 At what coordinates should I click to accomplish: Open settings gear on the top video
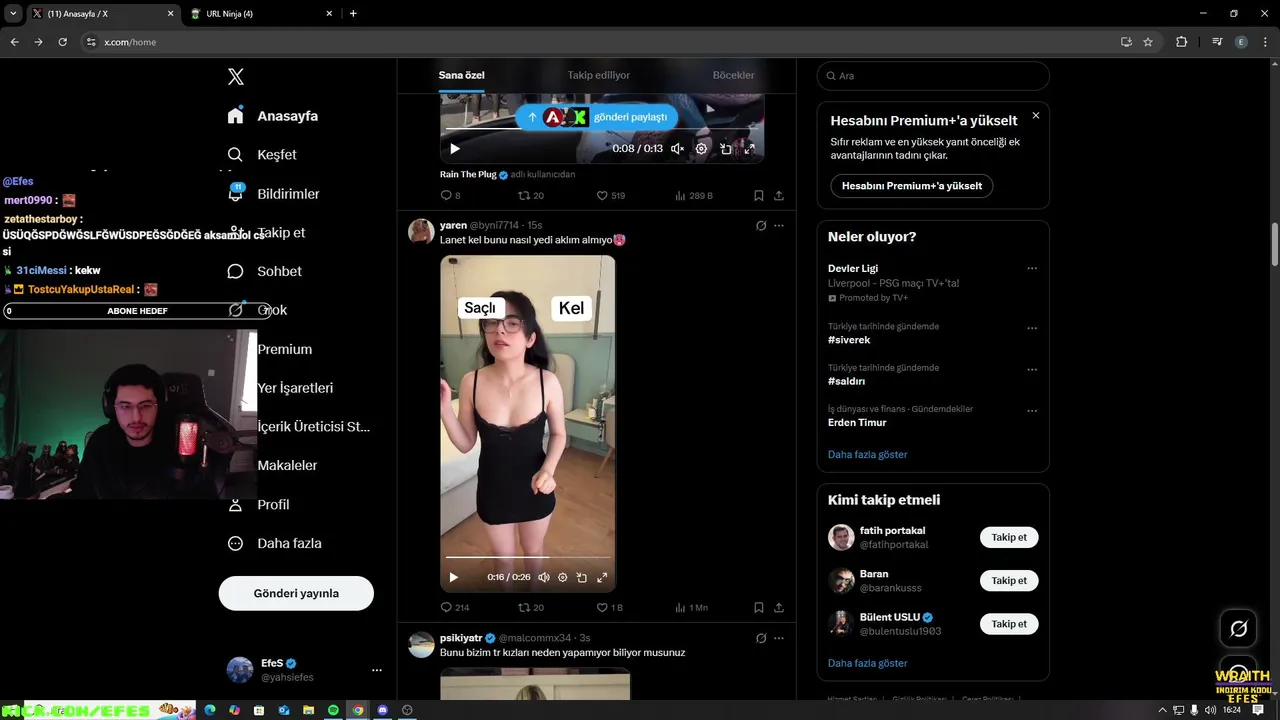tap(701, 149)
